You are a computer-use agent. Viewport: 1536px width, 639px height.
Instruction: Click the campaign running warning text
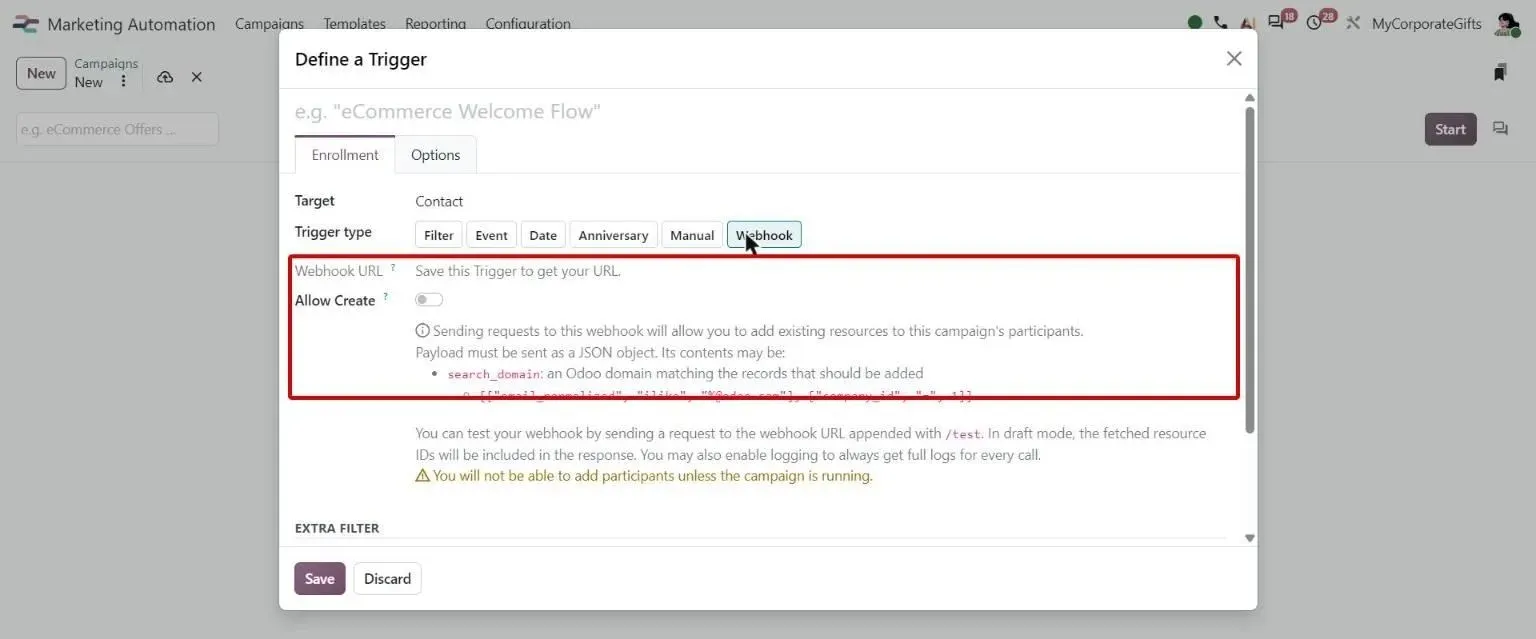(x=644, y=476)
